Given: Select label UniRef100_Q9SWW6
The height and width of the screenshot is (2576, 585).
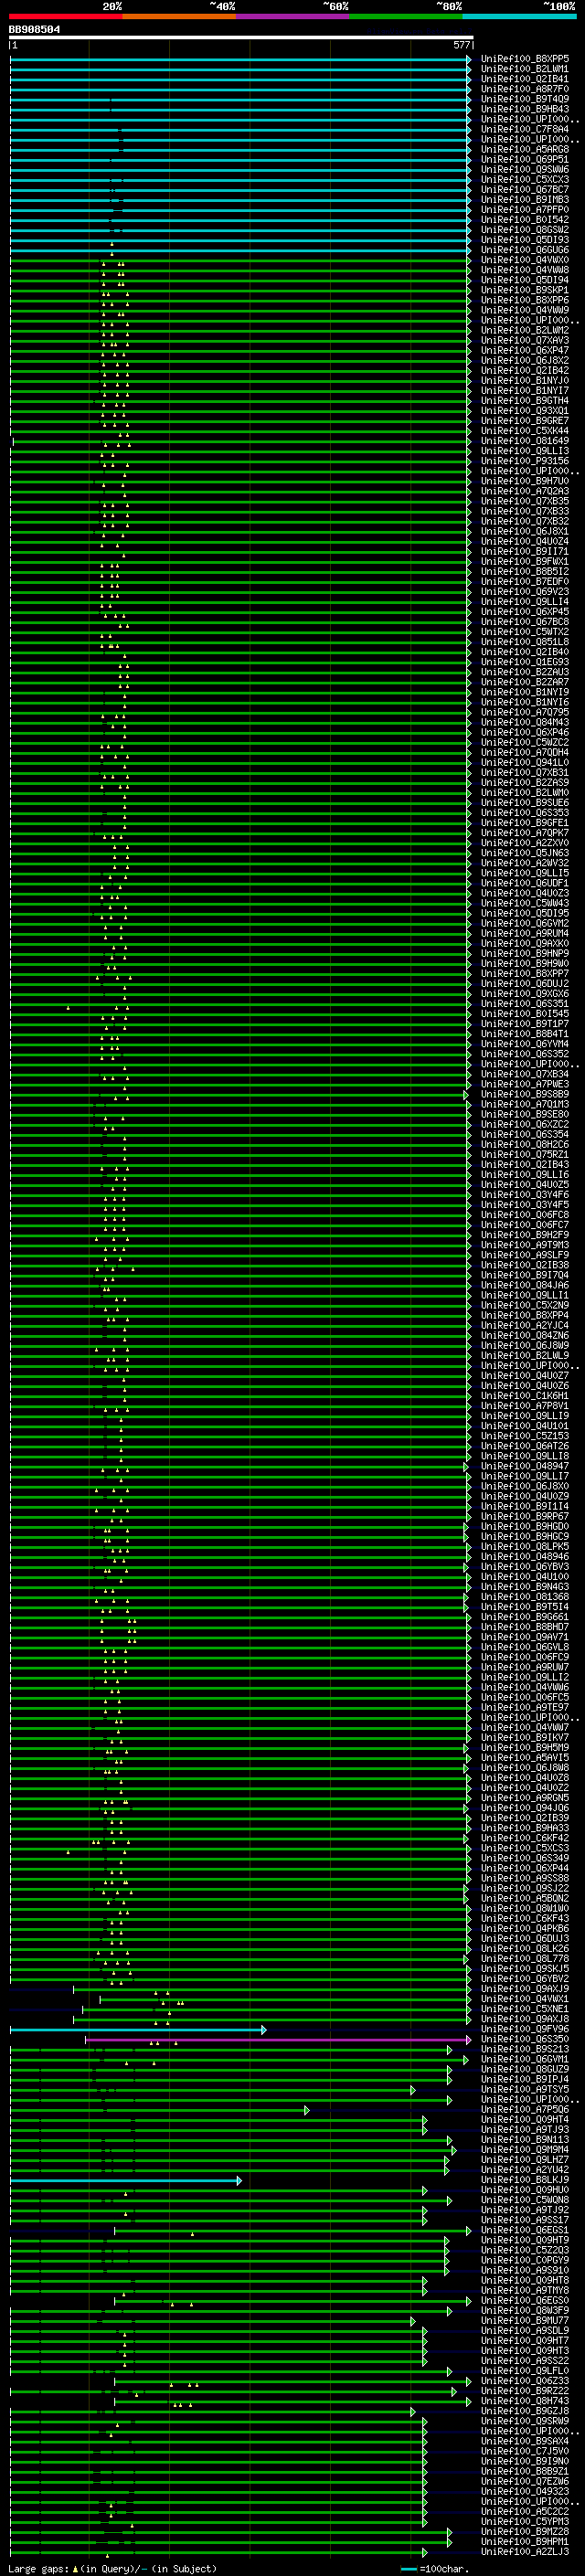Looking at the screenshot, I should pyautogui.click(x=525, y=170).
